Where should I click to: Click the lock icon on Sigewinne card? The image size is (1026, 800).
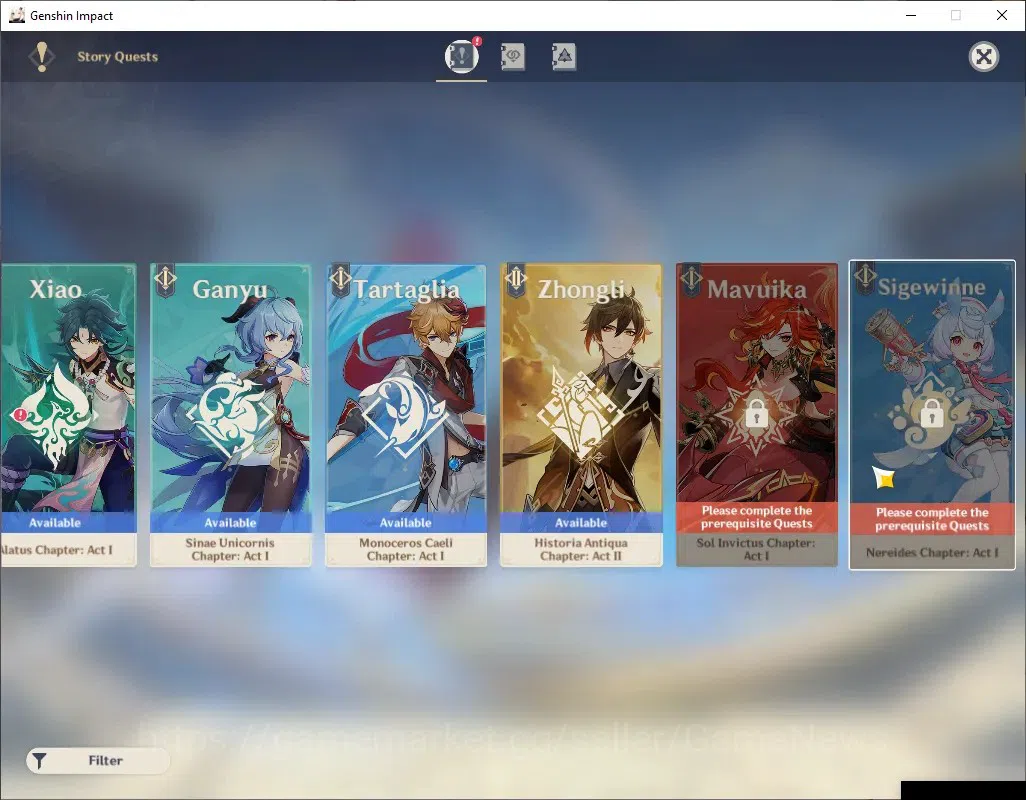click(x=931, y=413)
